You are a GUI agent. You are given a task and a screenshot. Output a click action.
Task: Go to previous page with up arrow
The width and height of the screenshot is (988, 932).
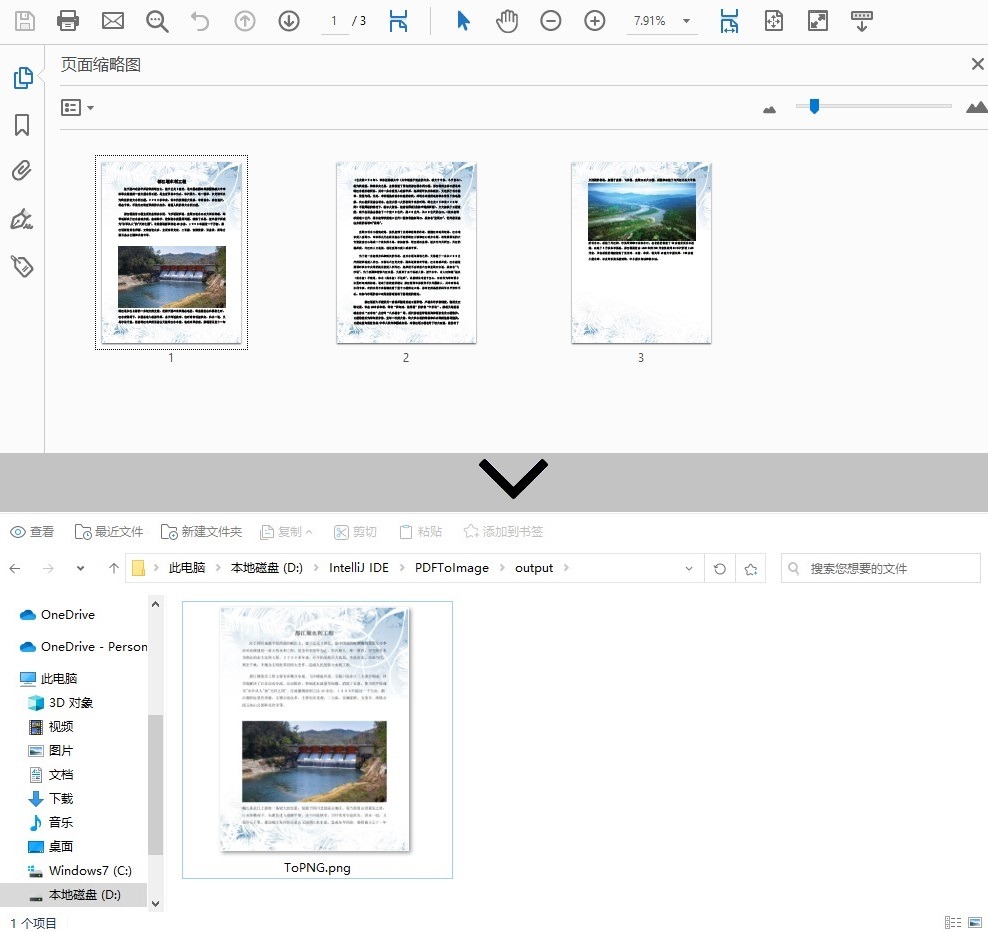point(244,21)
